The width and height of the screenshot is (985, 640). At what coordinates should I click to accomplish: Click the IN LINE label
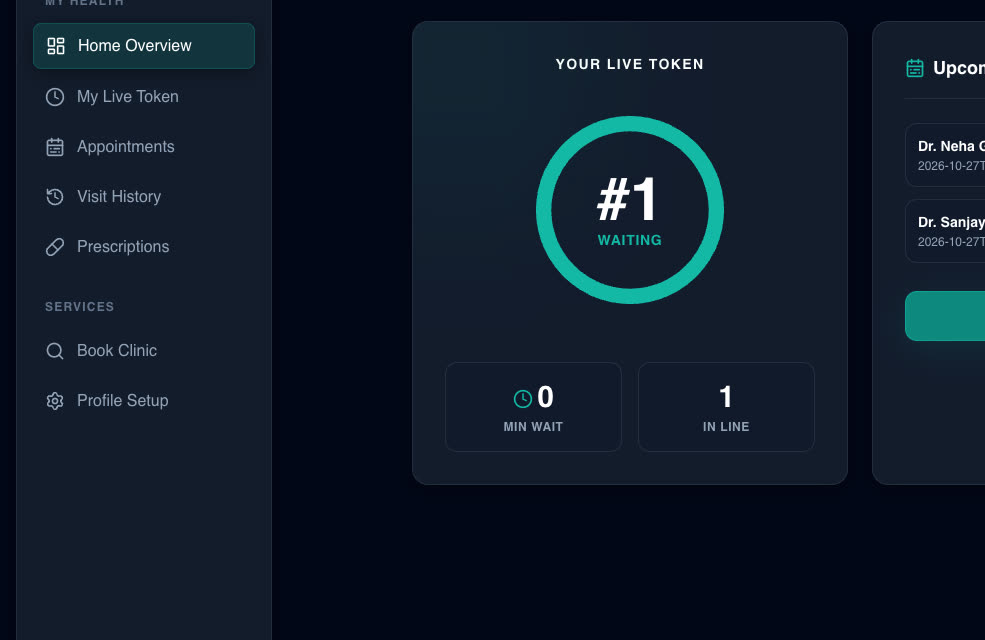[x=726, y=427]
